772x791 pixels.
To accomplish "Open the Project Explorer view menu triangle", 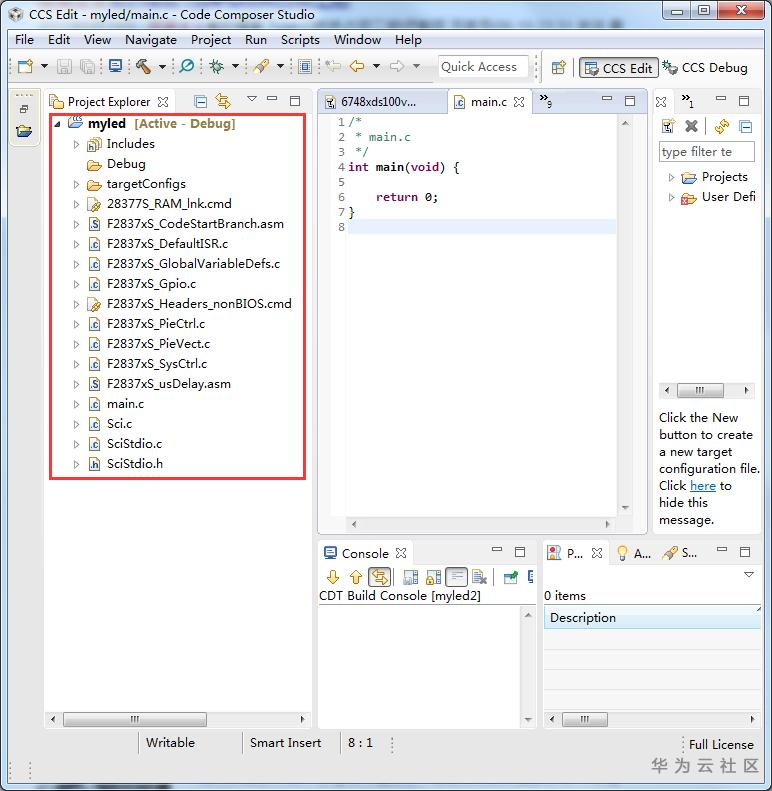I will coord(252,99).
